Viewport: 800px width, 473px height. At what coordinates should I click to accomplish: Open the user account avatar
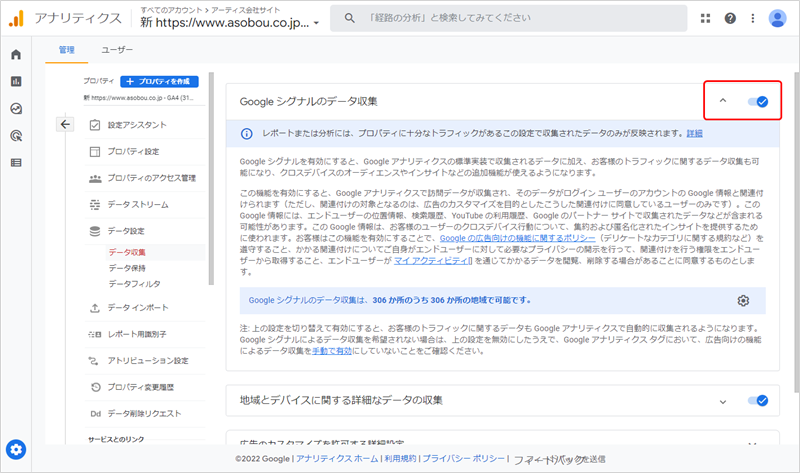[x=778, y=18]
